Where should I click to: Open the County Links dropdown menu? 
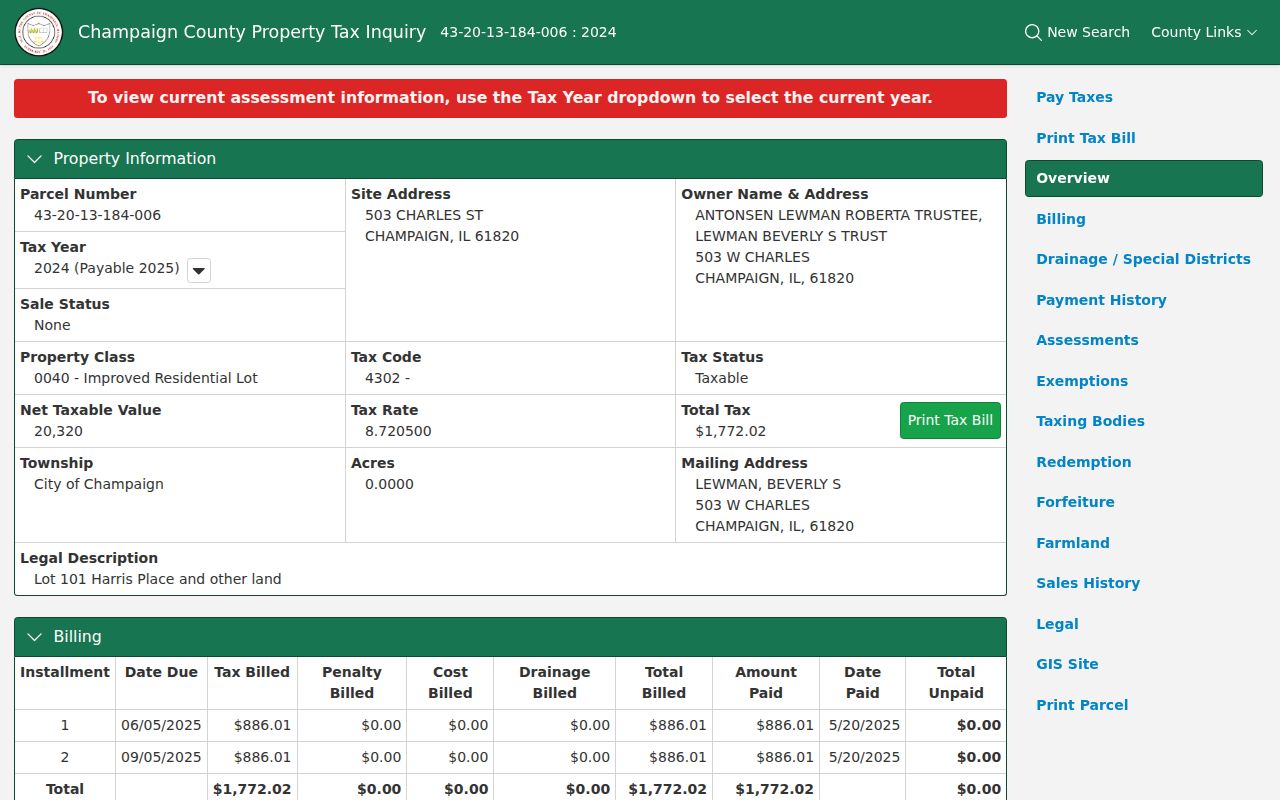pyautogui.click(x=1204, y=32)
